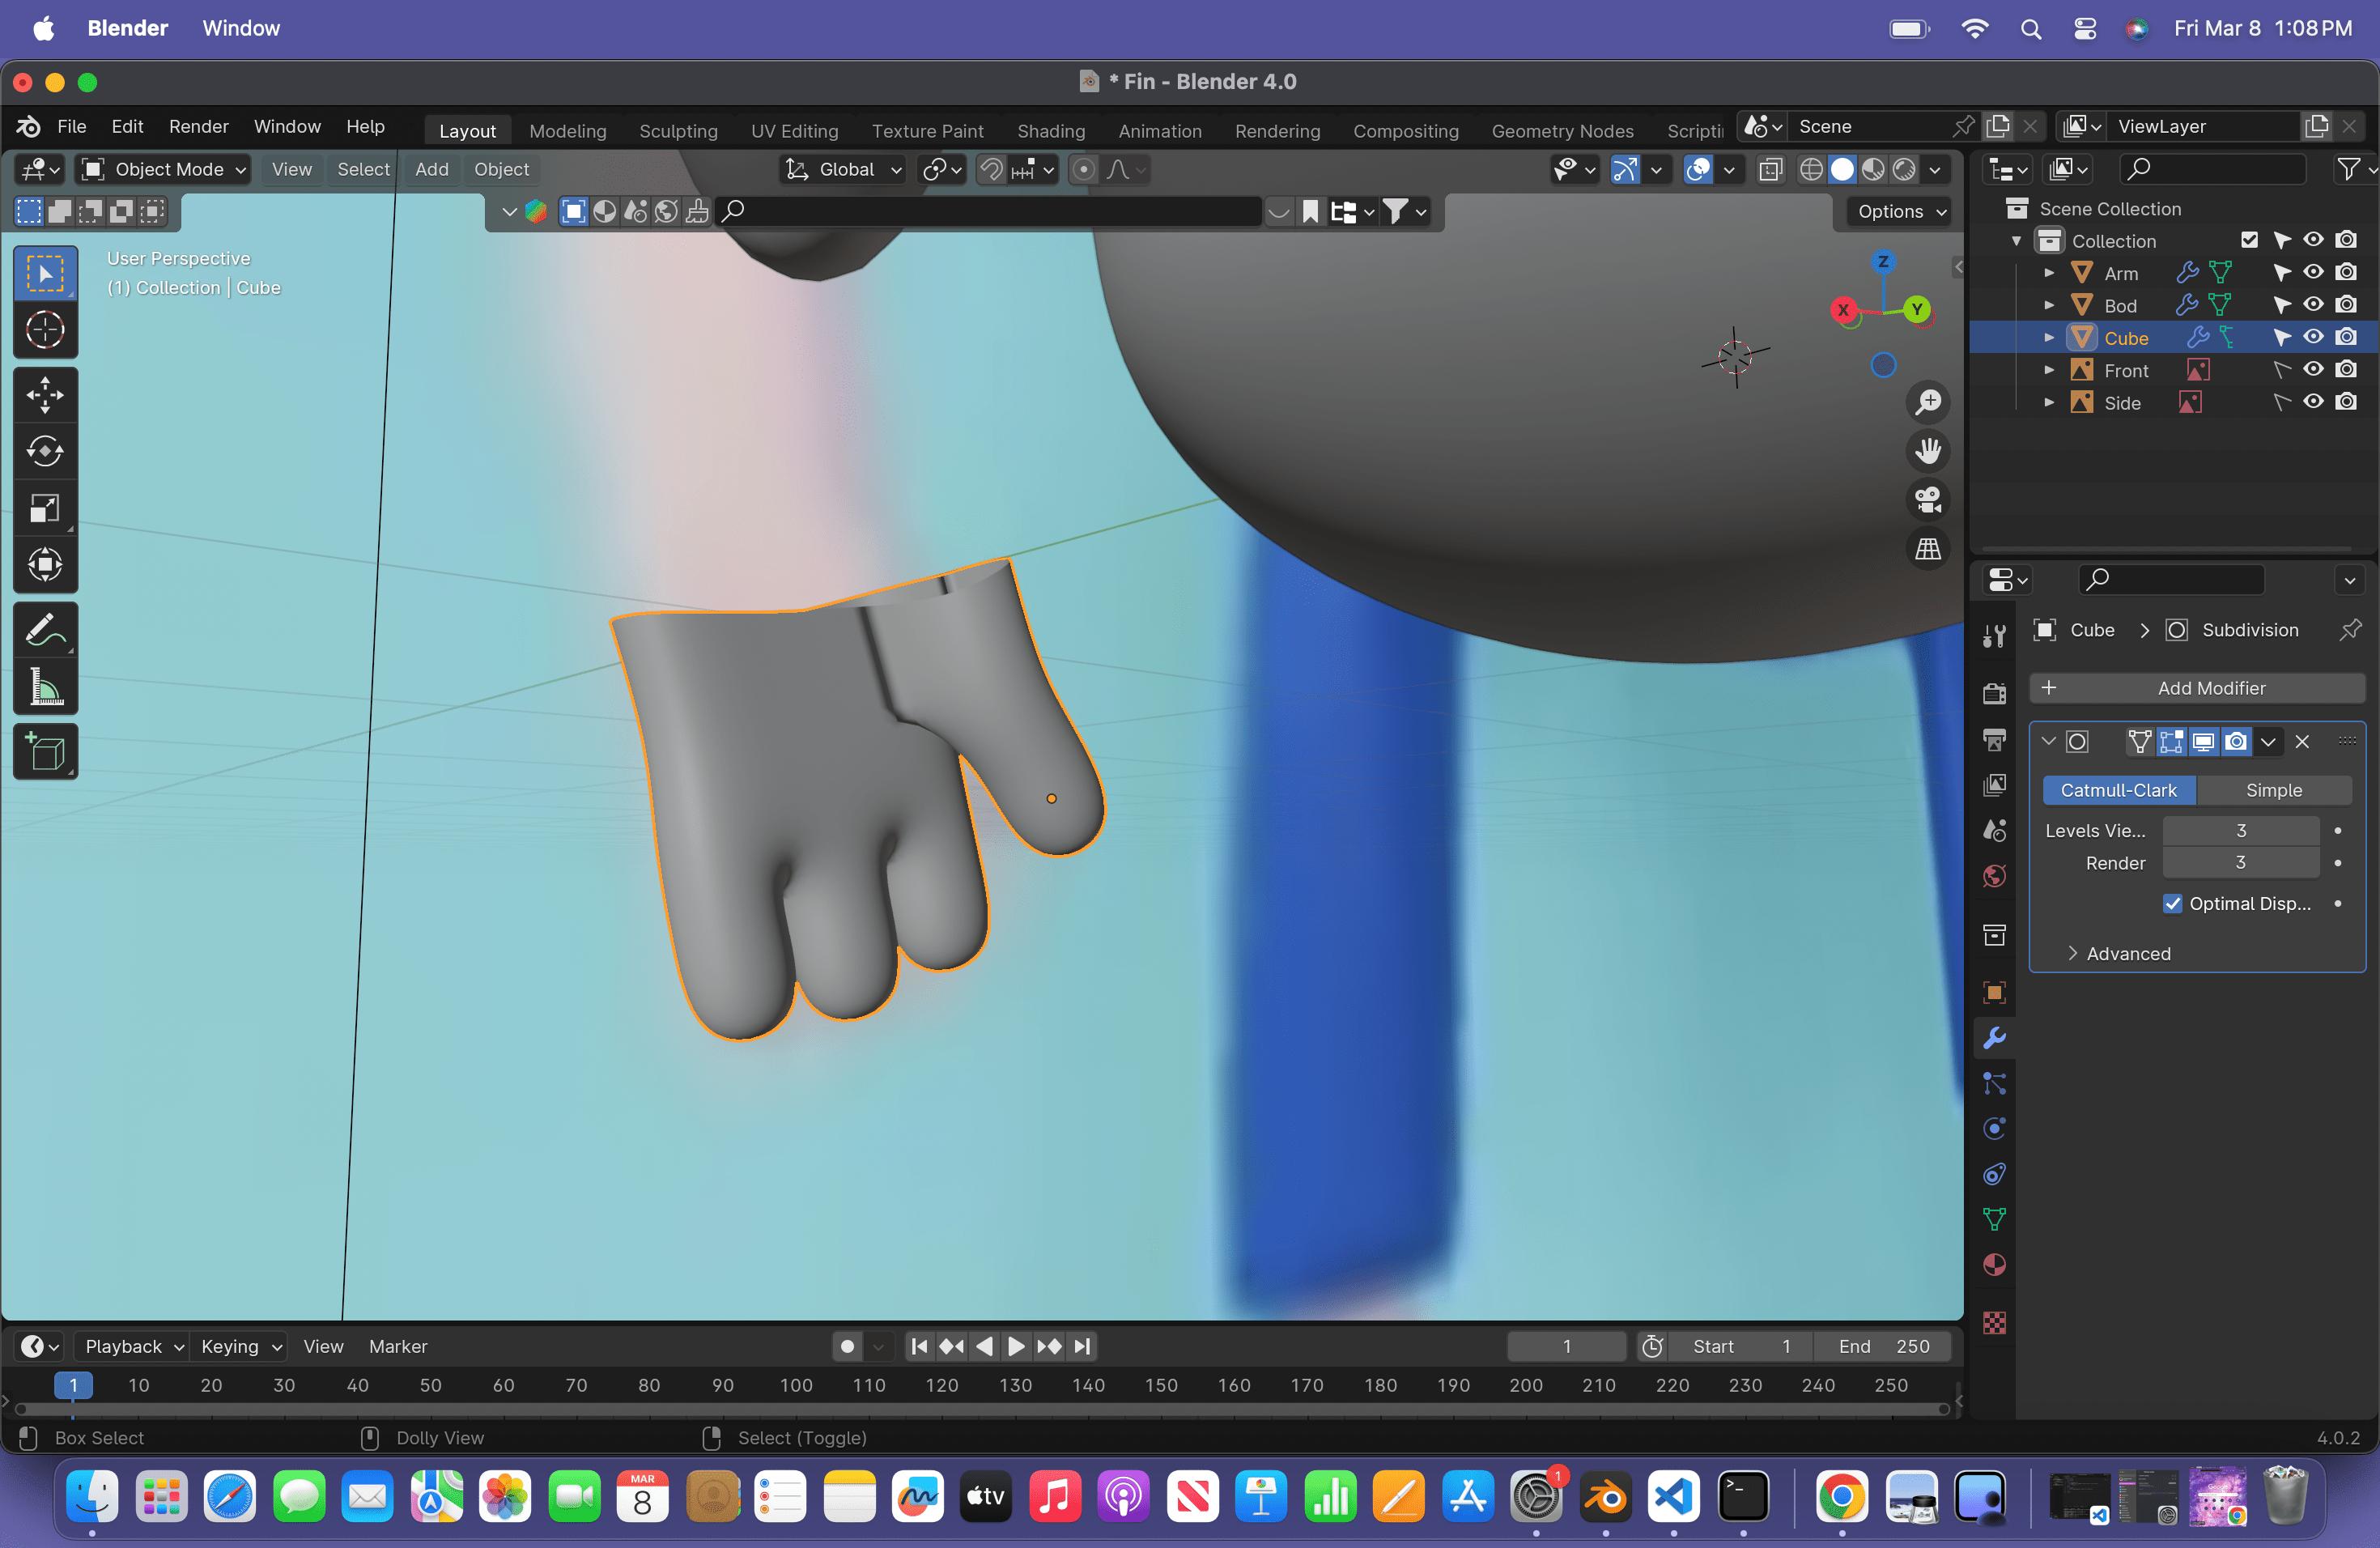This screenshot has width=2380, height=1548.
Task: Open the Material properties tab
Action: point(1994,1265)
